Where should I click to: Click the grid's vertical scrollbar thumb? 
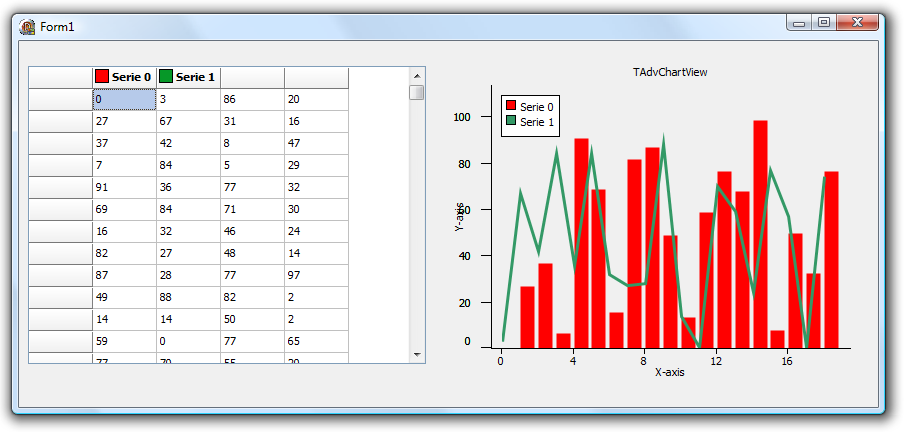[416, 93]
